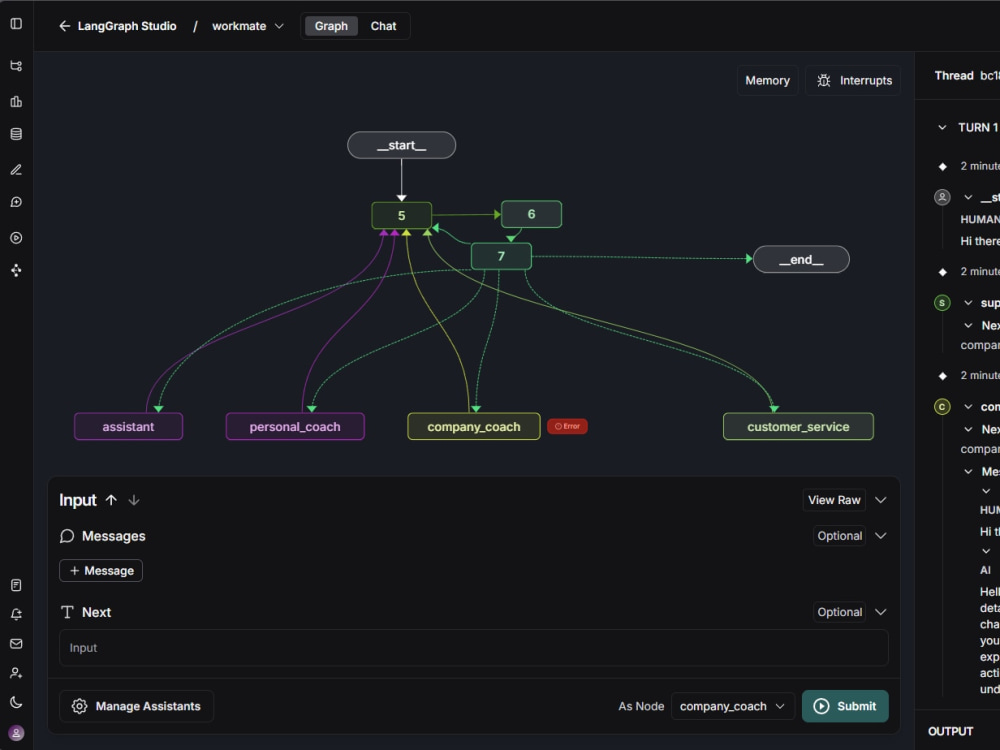Image resolution: width=1000 pixels, height=750 pixels.
Task: Click the Optional badge beside Next
Action: click(839, 612)
